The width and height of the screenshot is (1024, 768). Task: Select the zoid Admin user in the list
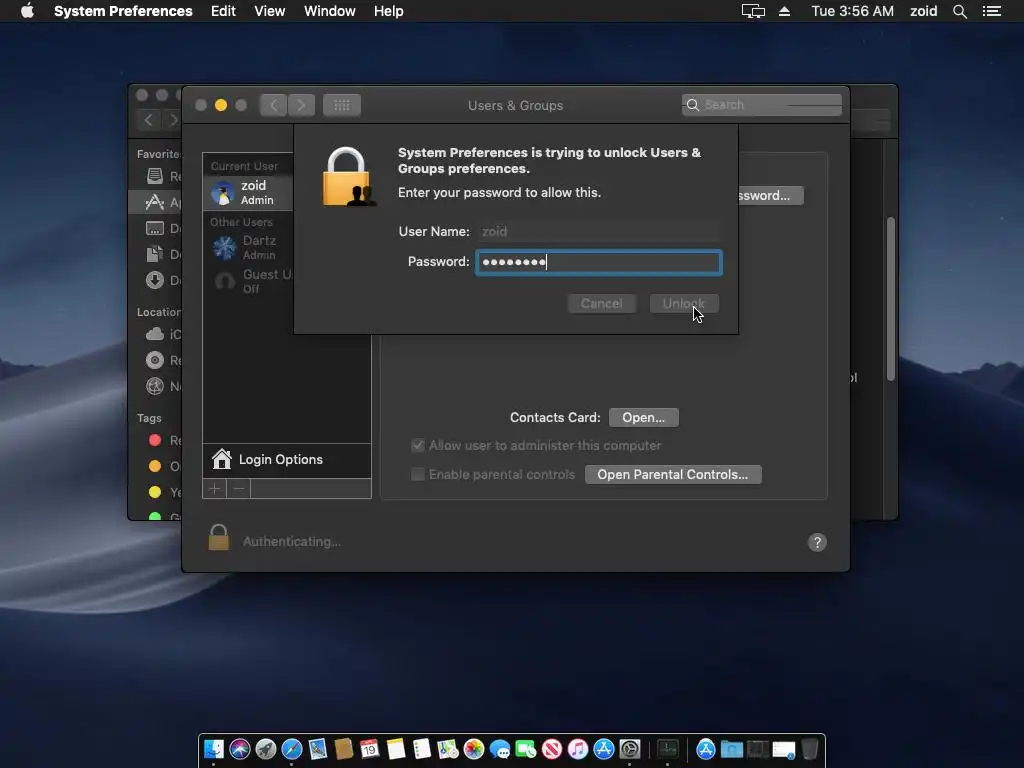[x=248, y=193]
